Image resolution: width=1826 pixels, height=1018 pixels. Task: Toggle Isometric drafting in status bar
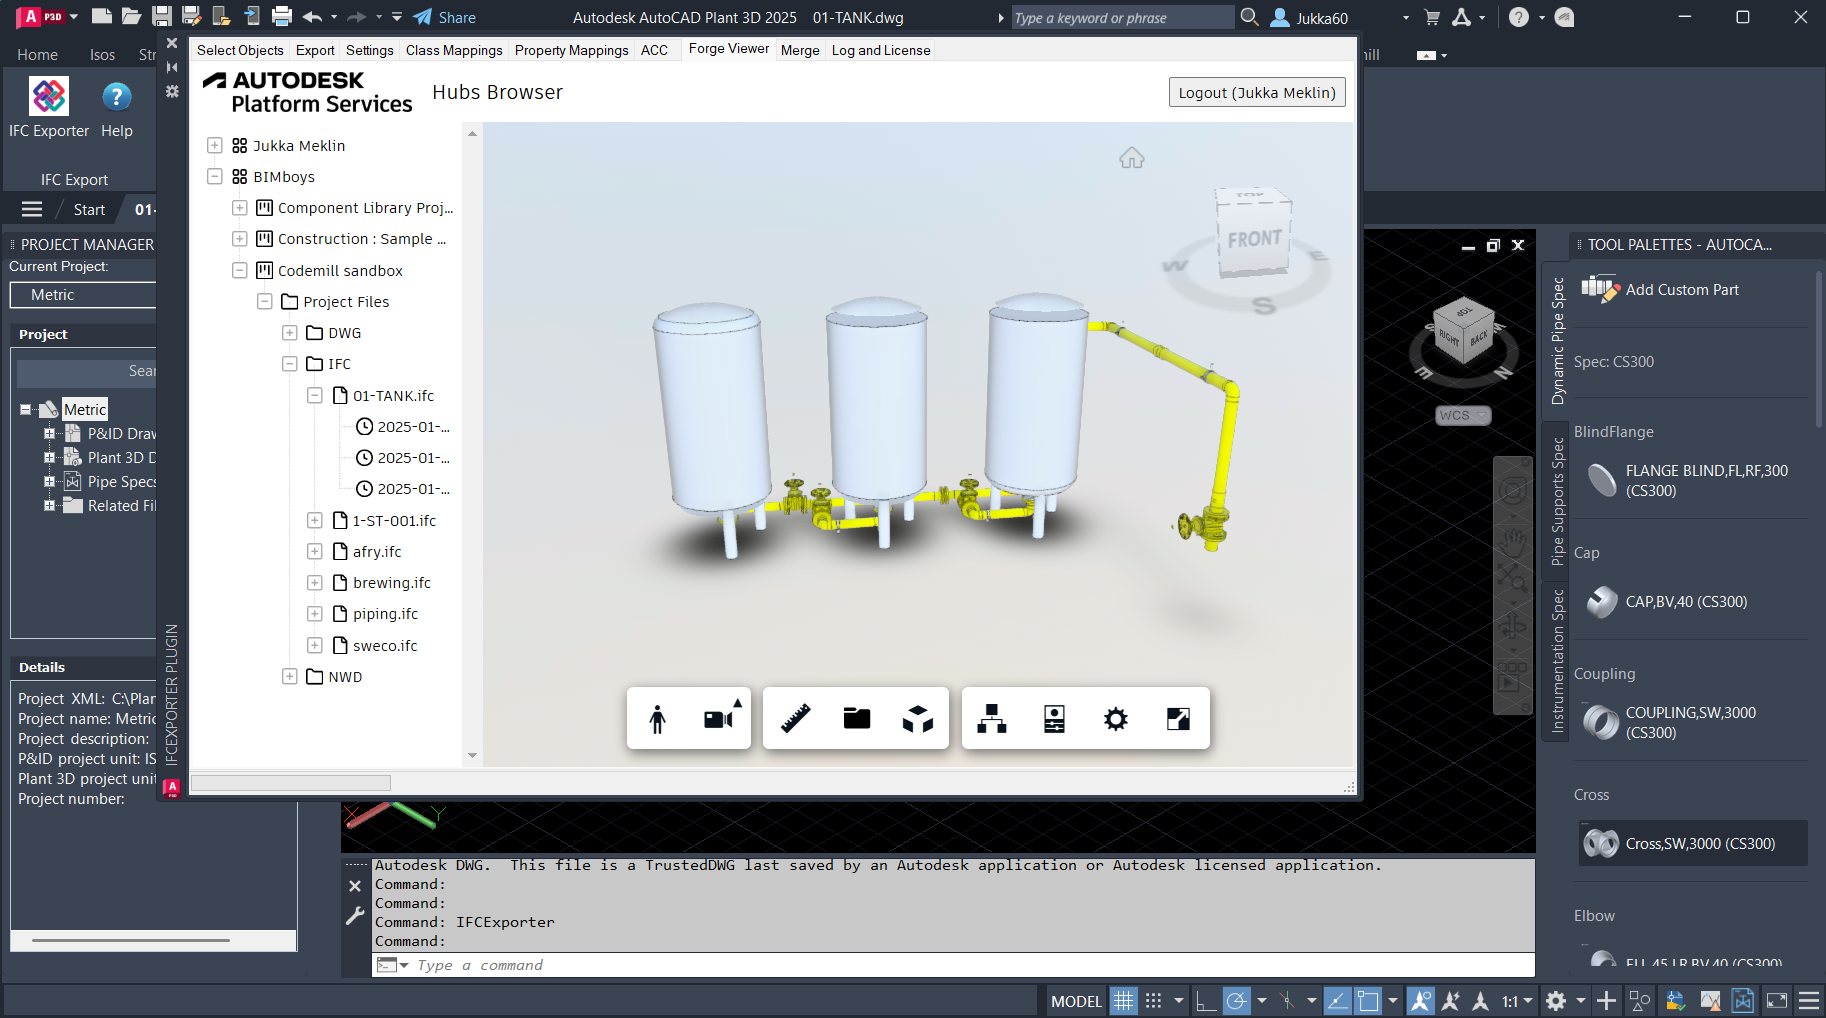pyautogui.click(x=1287, y=1001)
